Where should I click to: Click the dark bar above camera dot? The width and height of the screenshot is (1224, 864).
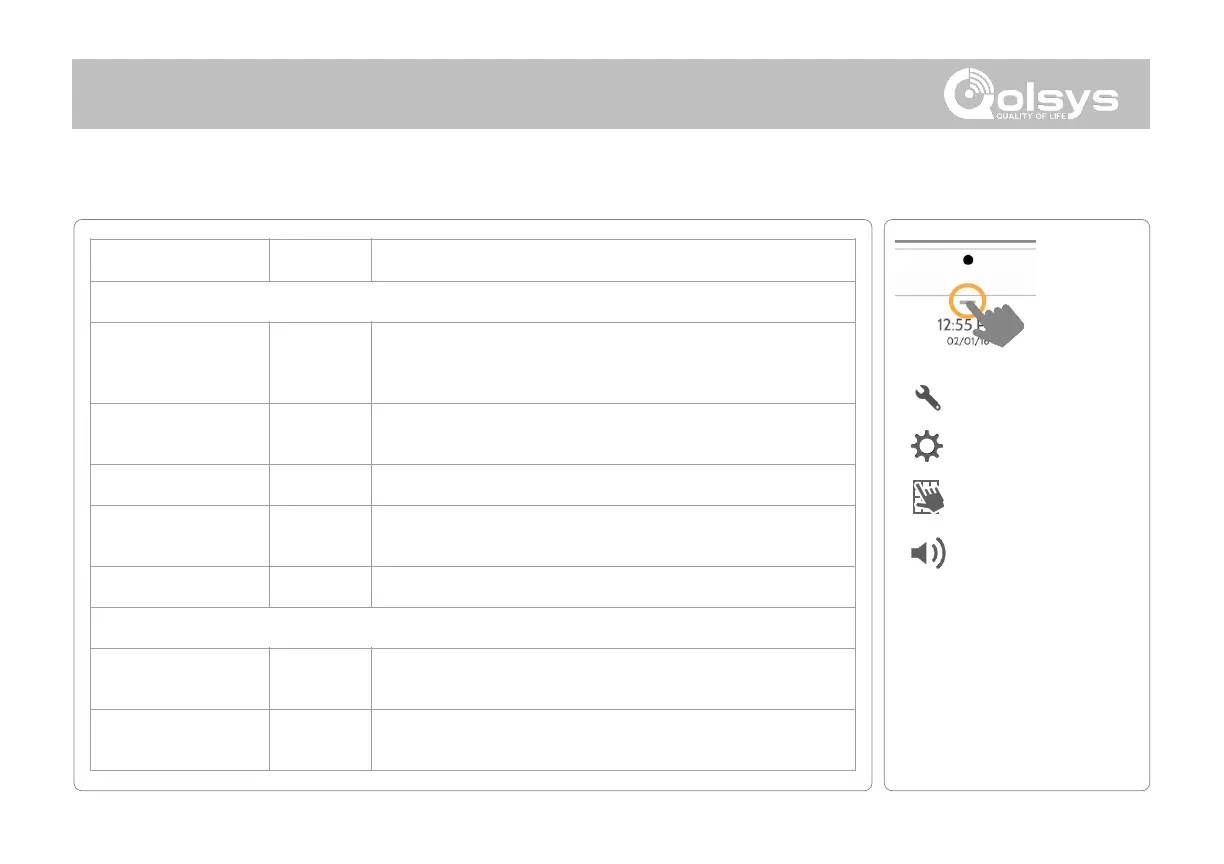(x=966, y=242)
